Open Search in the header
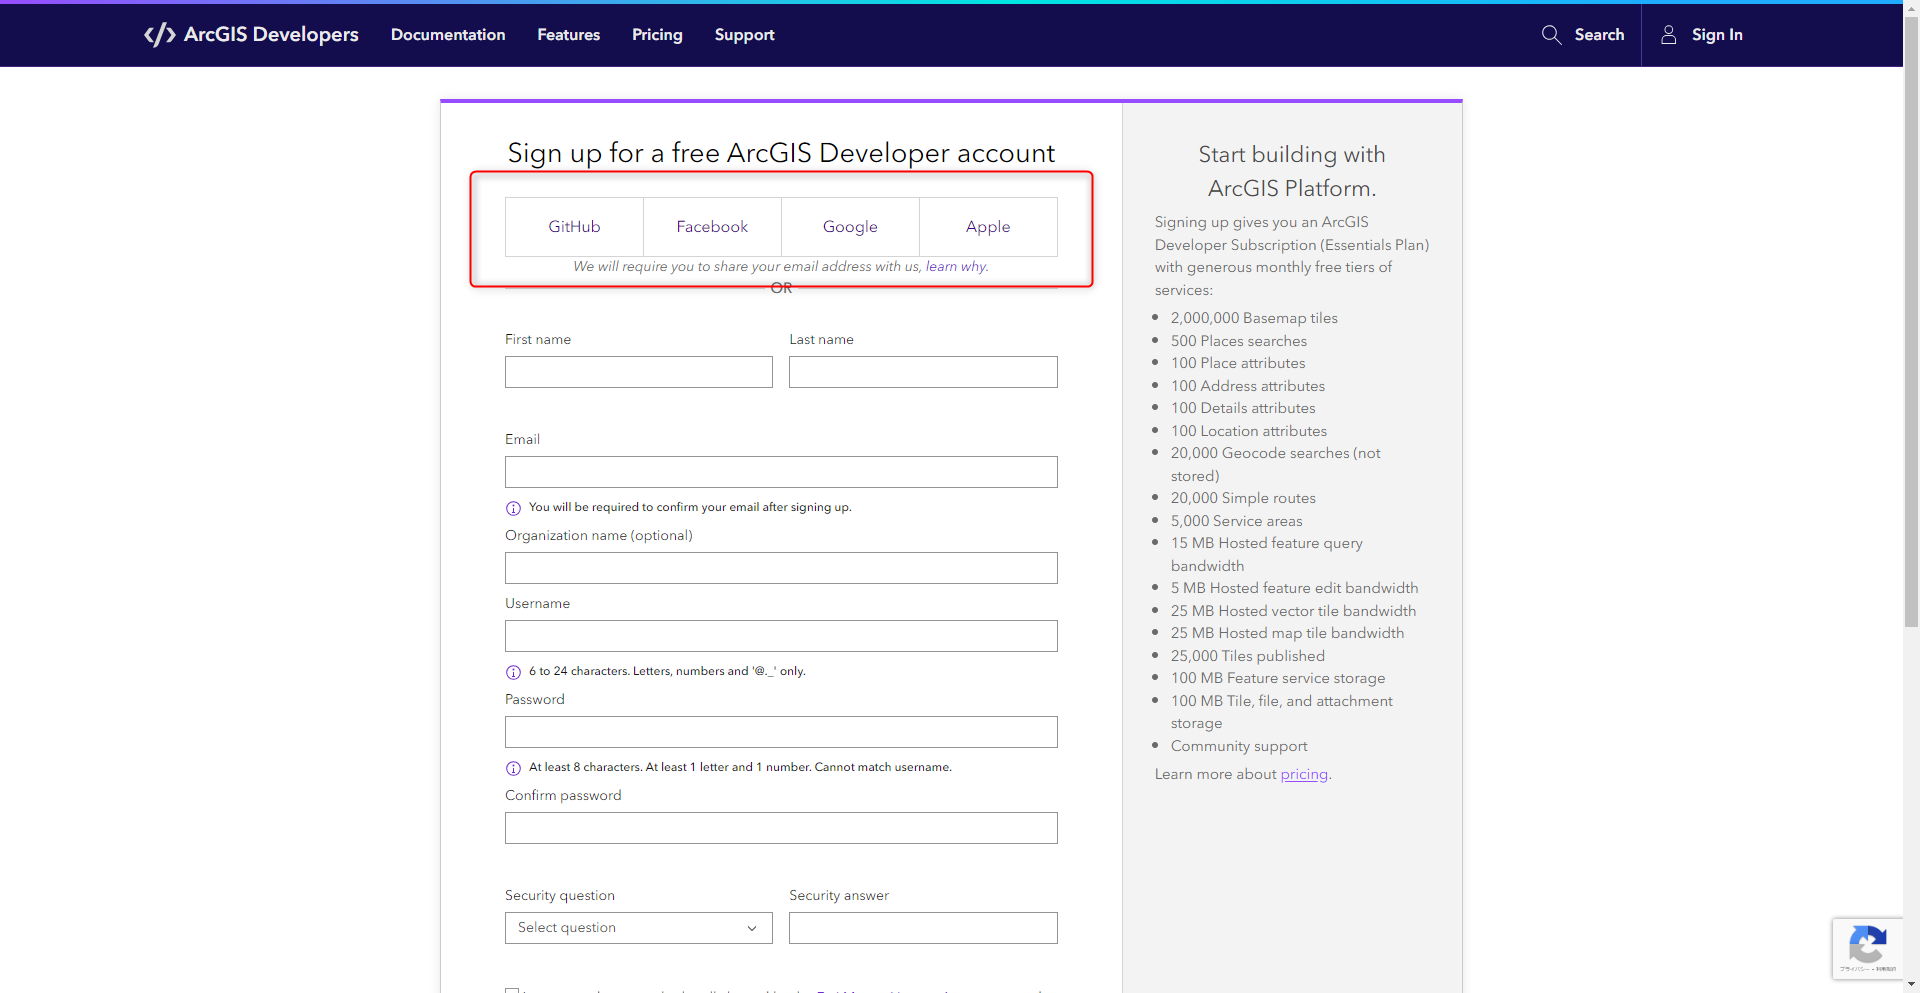The height and width of the screenshot is (993, 1920). [x=1583, y=35]
